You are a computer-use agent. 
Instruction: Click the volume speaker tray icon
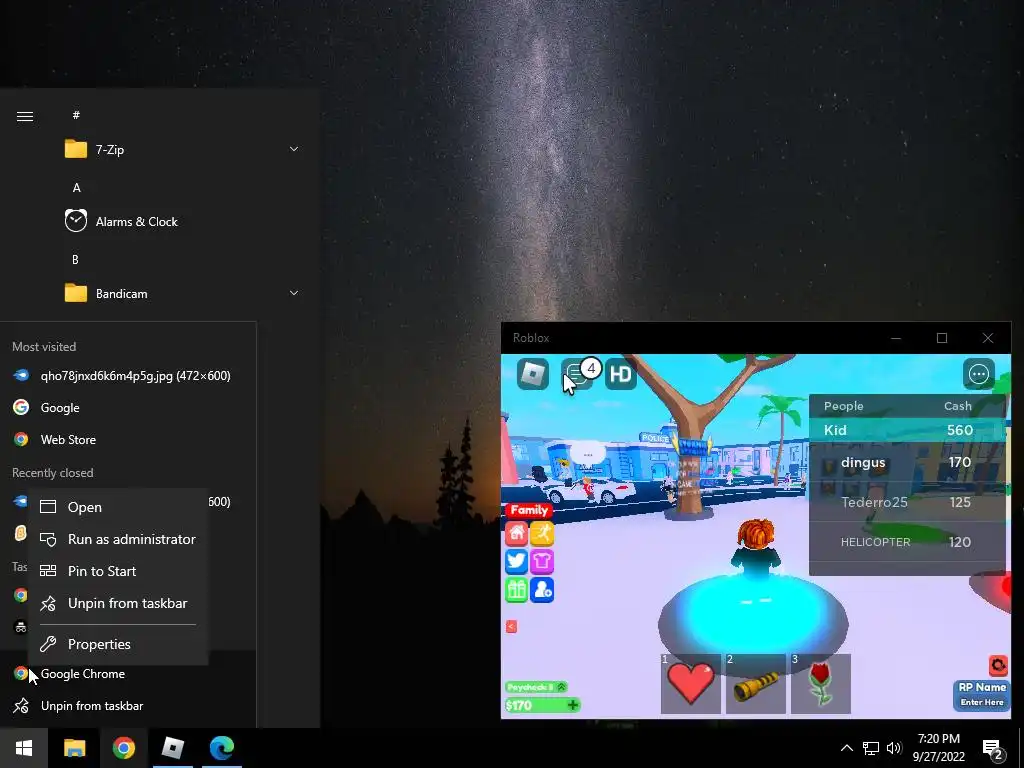[894, 748]
